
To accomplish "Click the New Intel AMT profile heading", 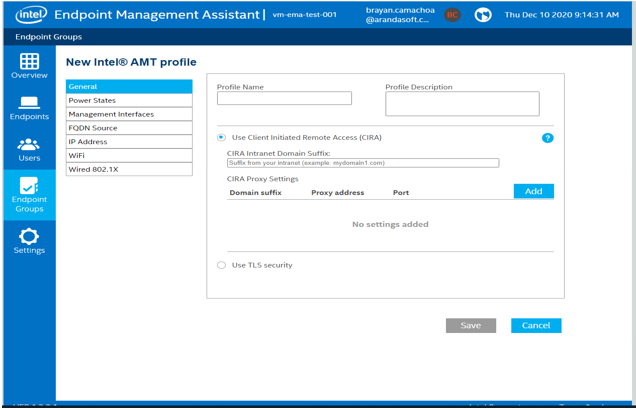I will click(131, 62).
